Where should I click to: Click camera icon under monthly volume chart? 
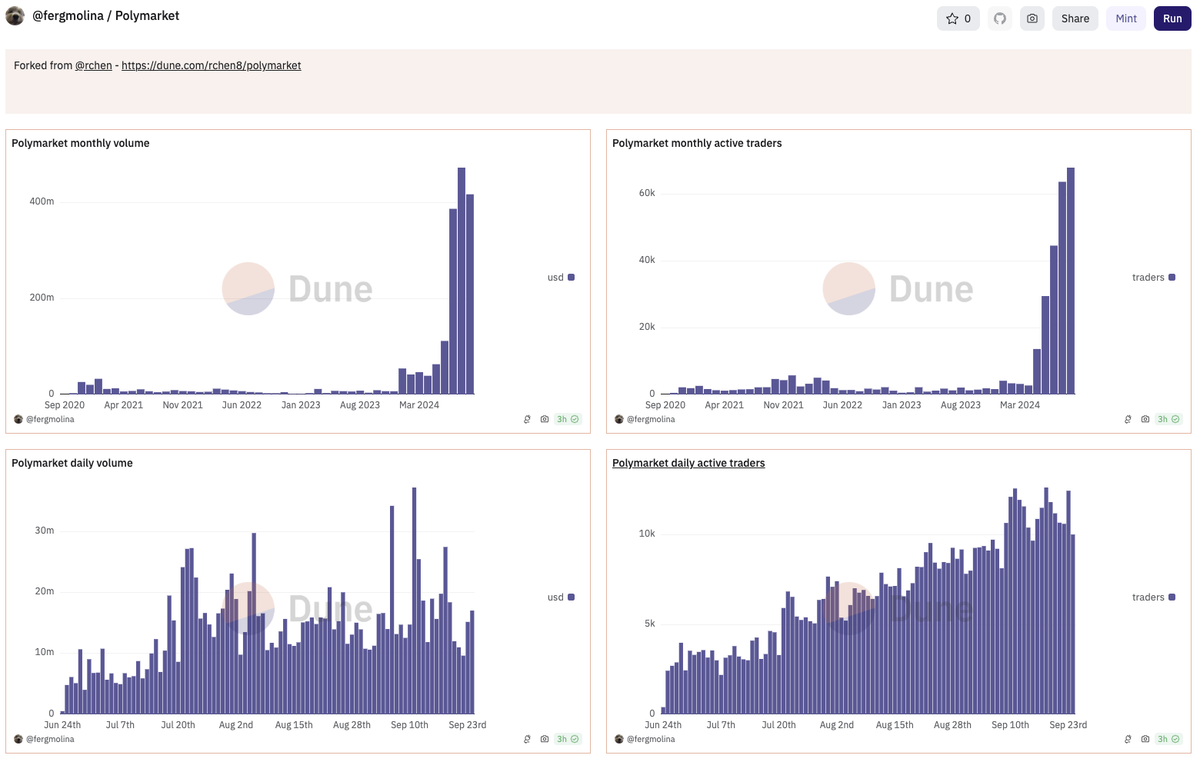pos(544,419)
